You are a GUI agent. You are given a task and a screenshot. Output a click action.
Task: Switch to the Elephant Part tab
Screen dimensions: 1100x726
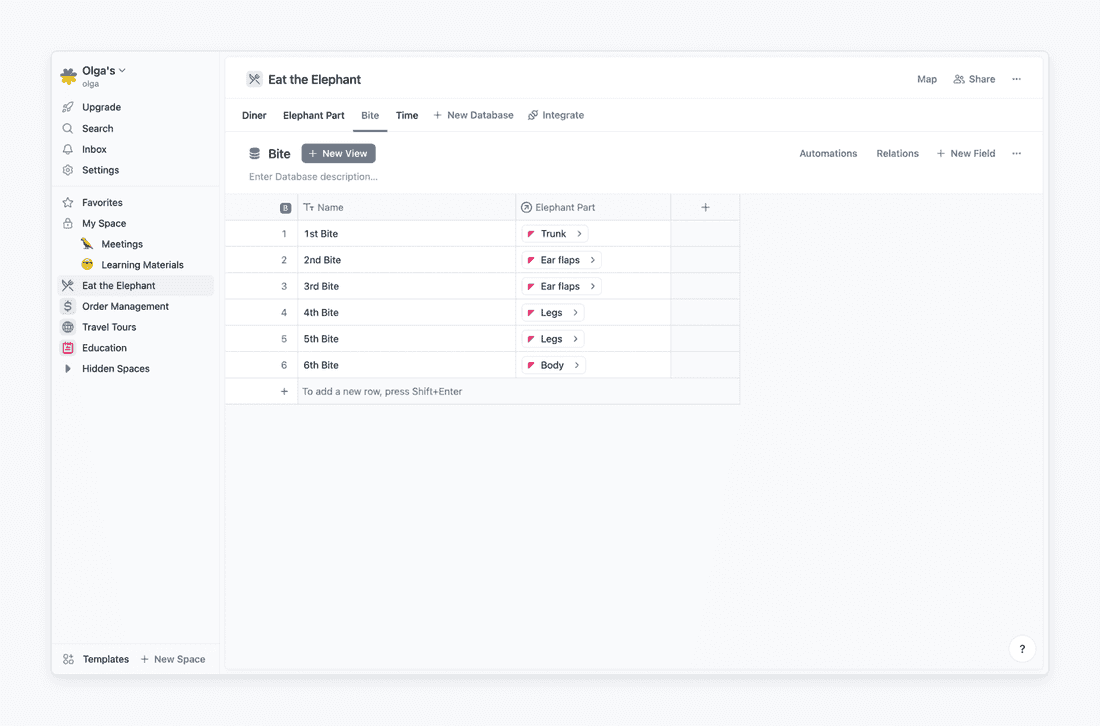[313, 115]
